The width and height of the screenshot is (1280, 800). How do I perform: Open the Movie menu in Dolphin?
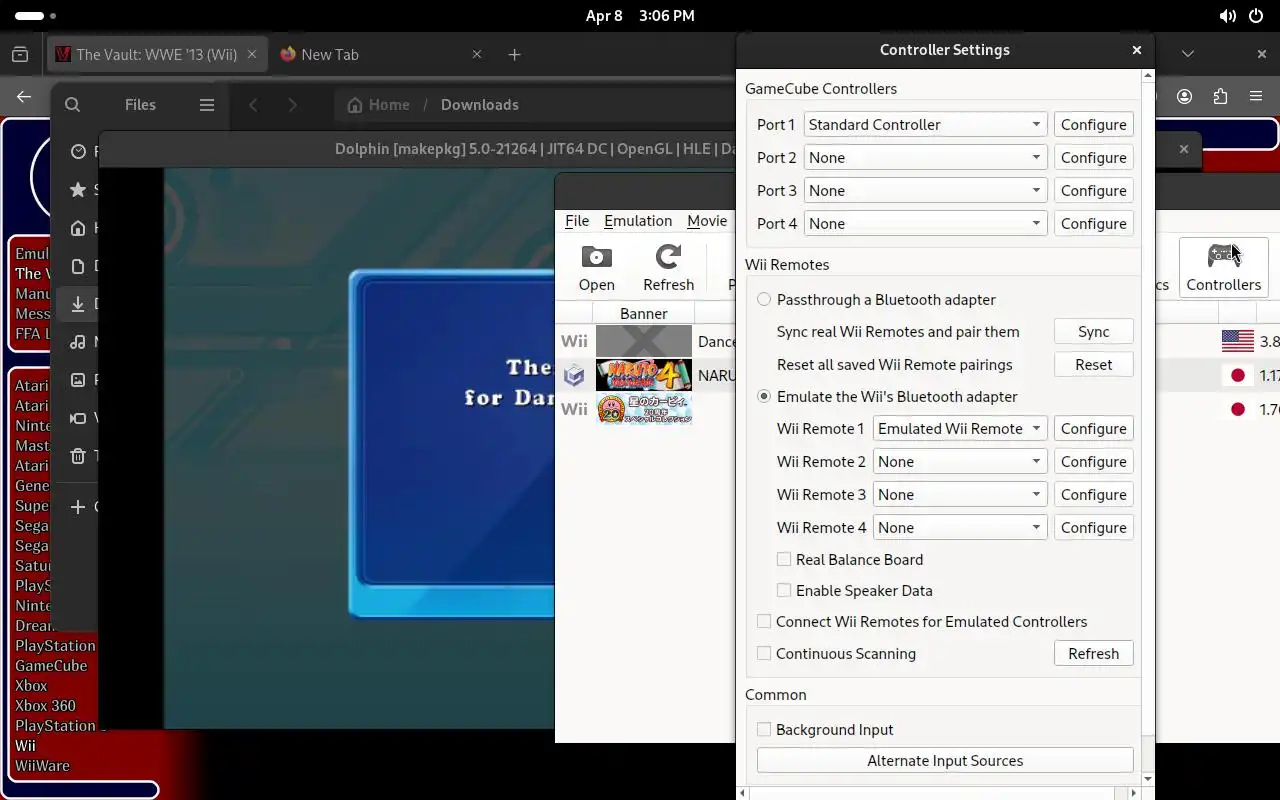pos(707,220)
